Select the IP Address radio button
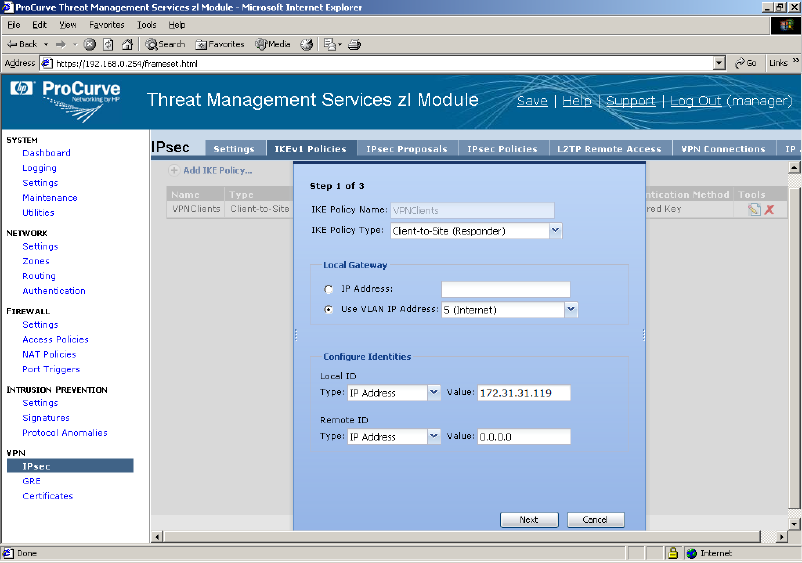 (x=328, y=289)
